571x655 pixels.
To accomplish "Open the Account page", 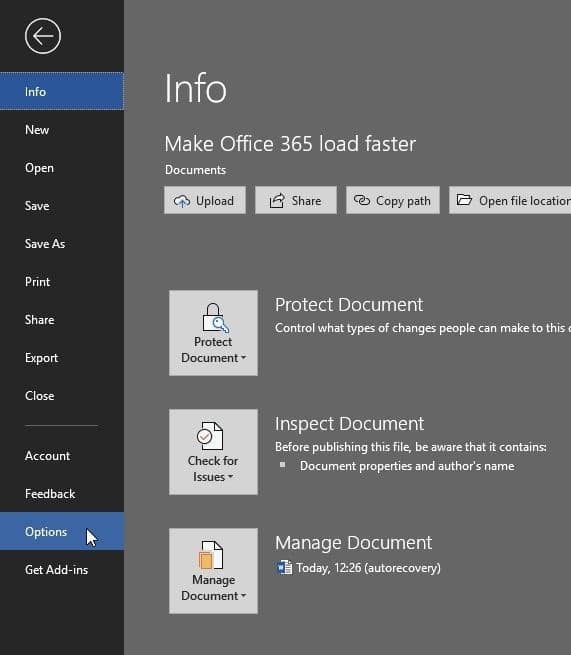I will click(62, 456).
